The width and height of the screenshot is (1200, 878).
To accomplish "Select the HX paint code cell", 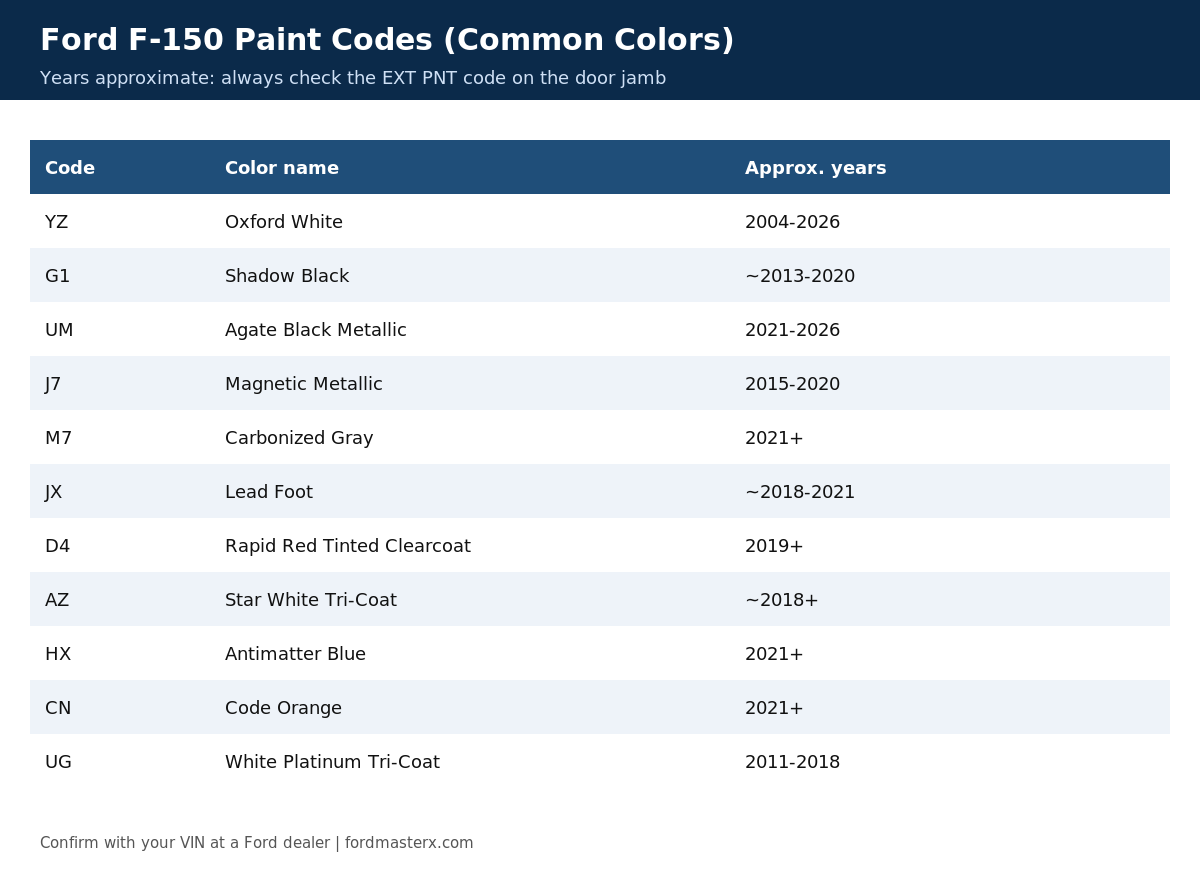I will 58,654.
